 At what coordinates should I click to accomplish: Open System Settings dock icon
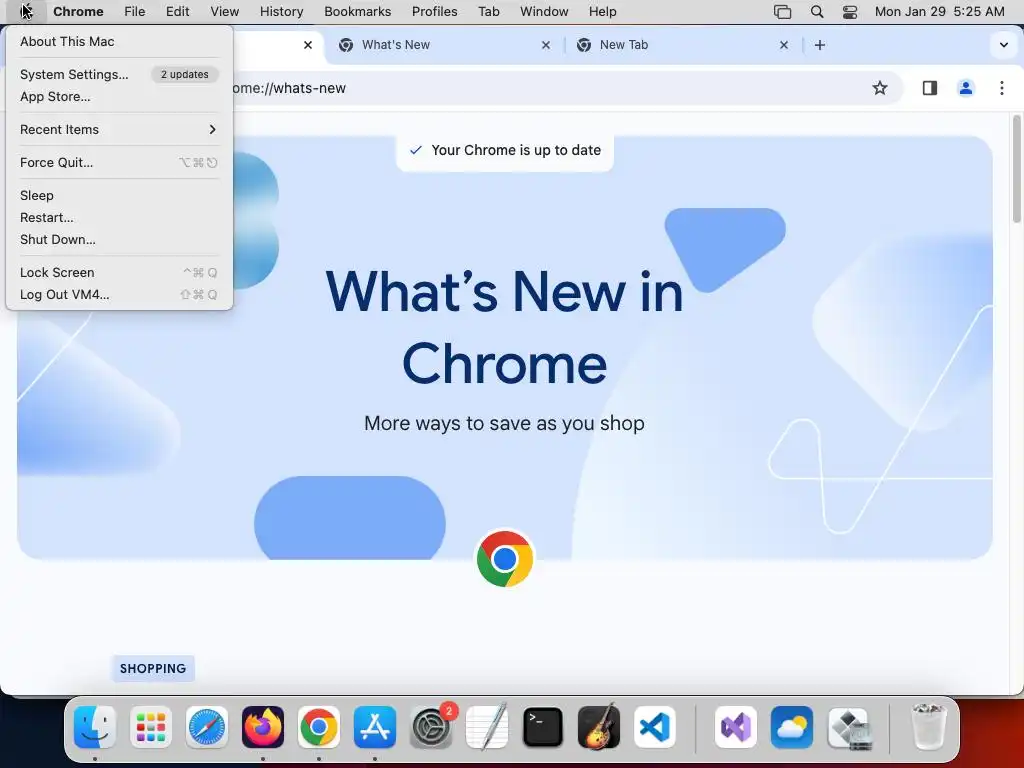[x=431, y=727]
